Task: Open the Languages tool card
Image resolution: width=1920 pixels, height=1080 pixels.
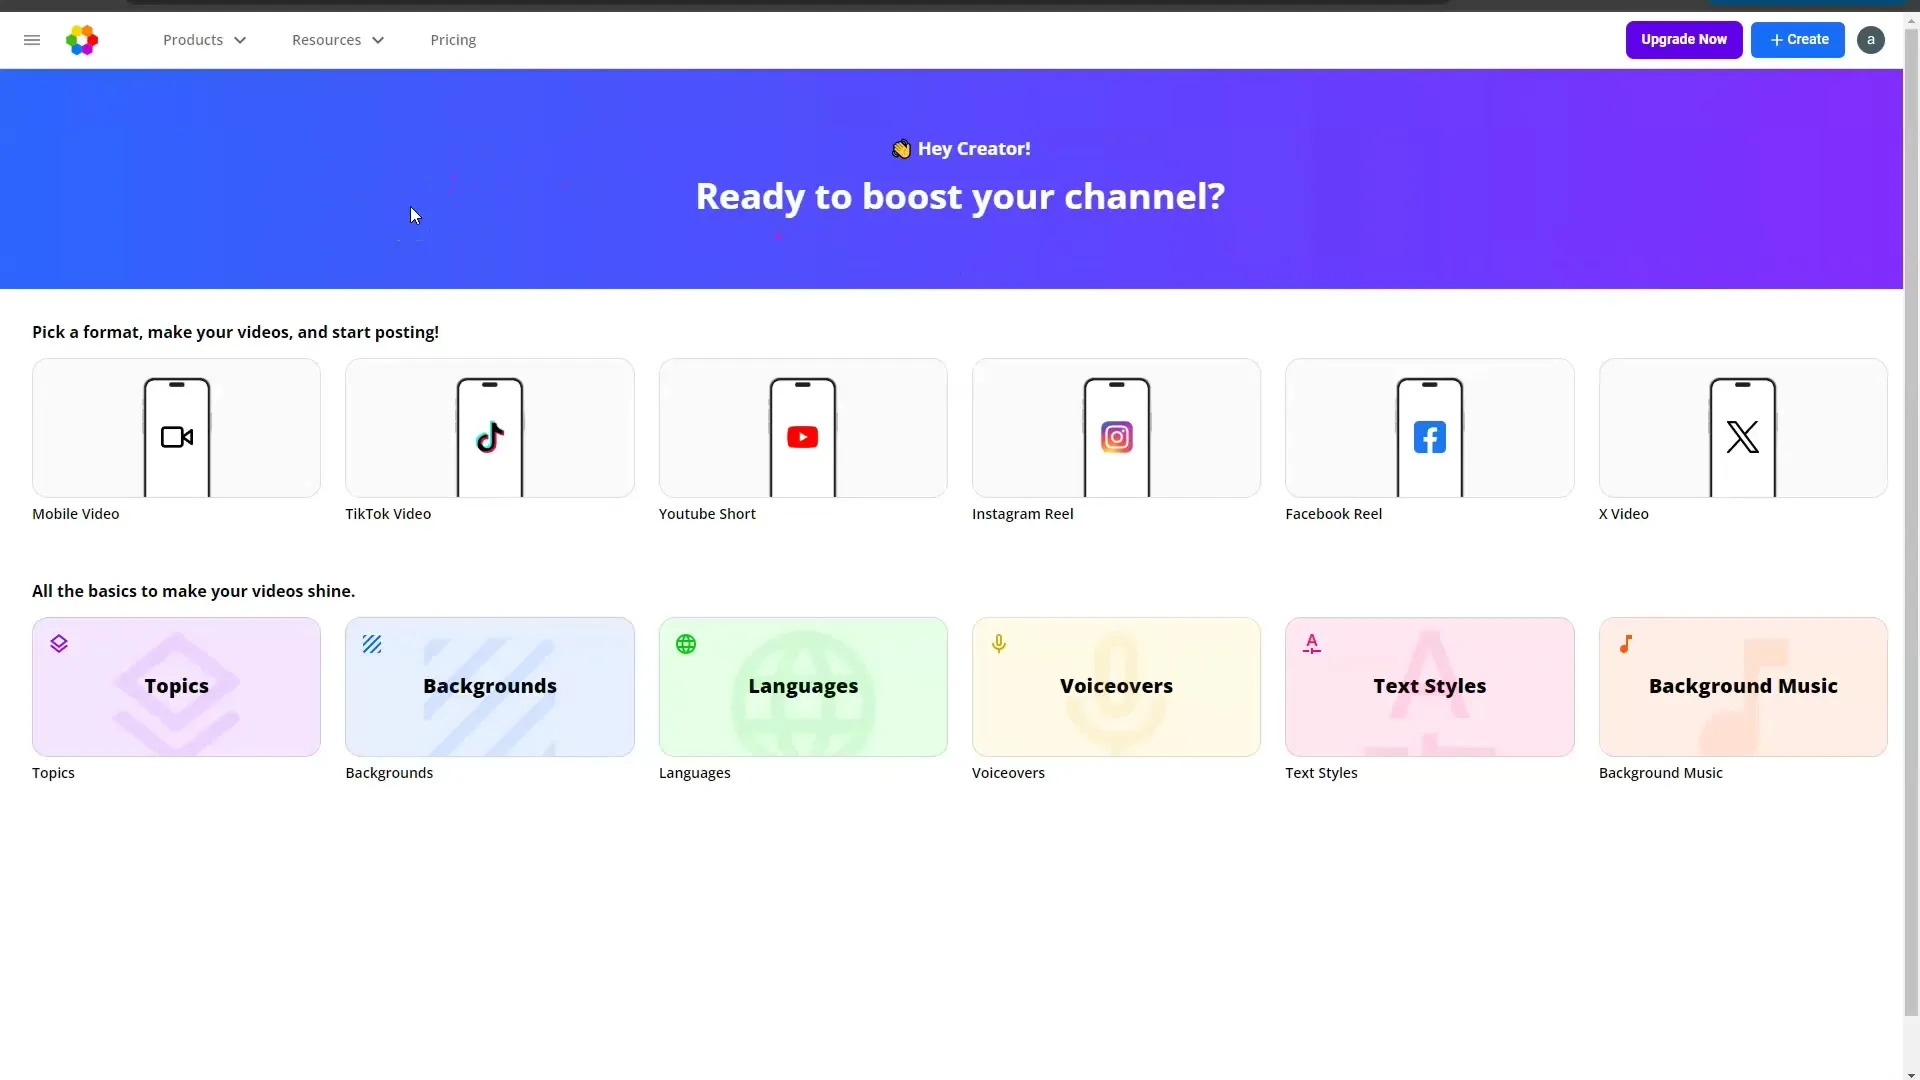Action: click(803, 686)
